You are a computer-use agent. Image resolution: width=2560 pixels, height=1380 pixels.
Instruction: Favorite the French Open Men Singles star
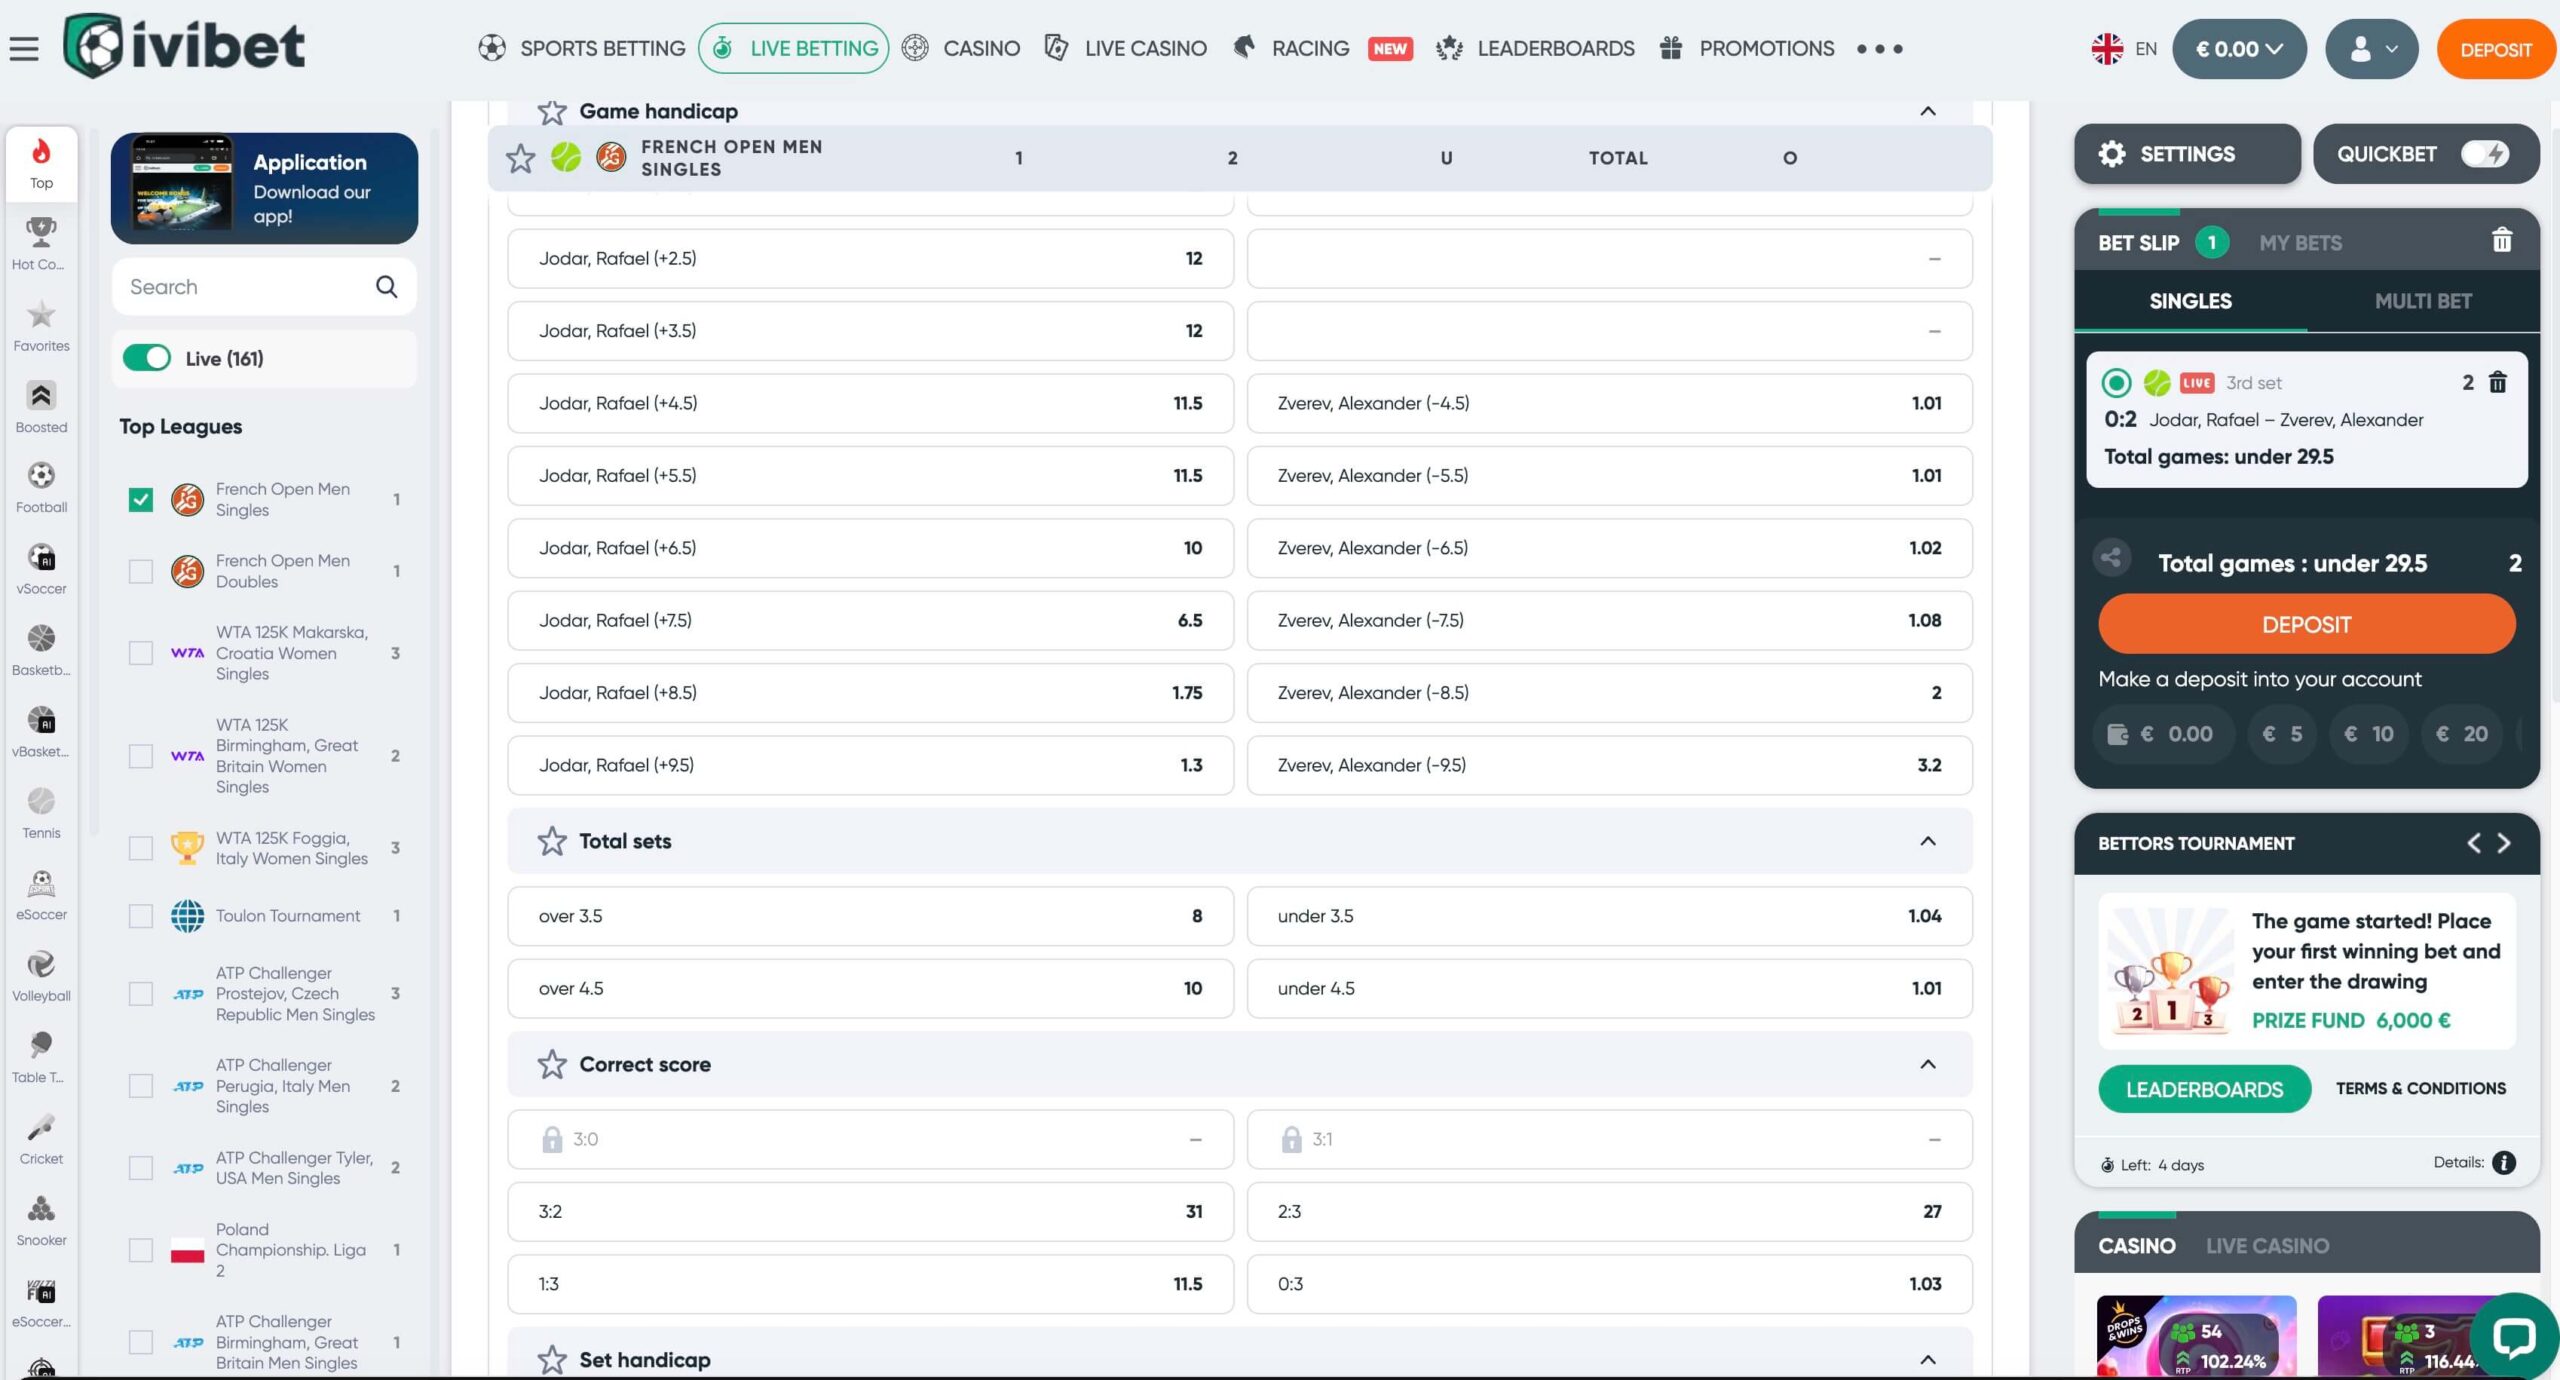(x=520, y=158)
